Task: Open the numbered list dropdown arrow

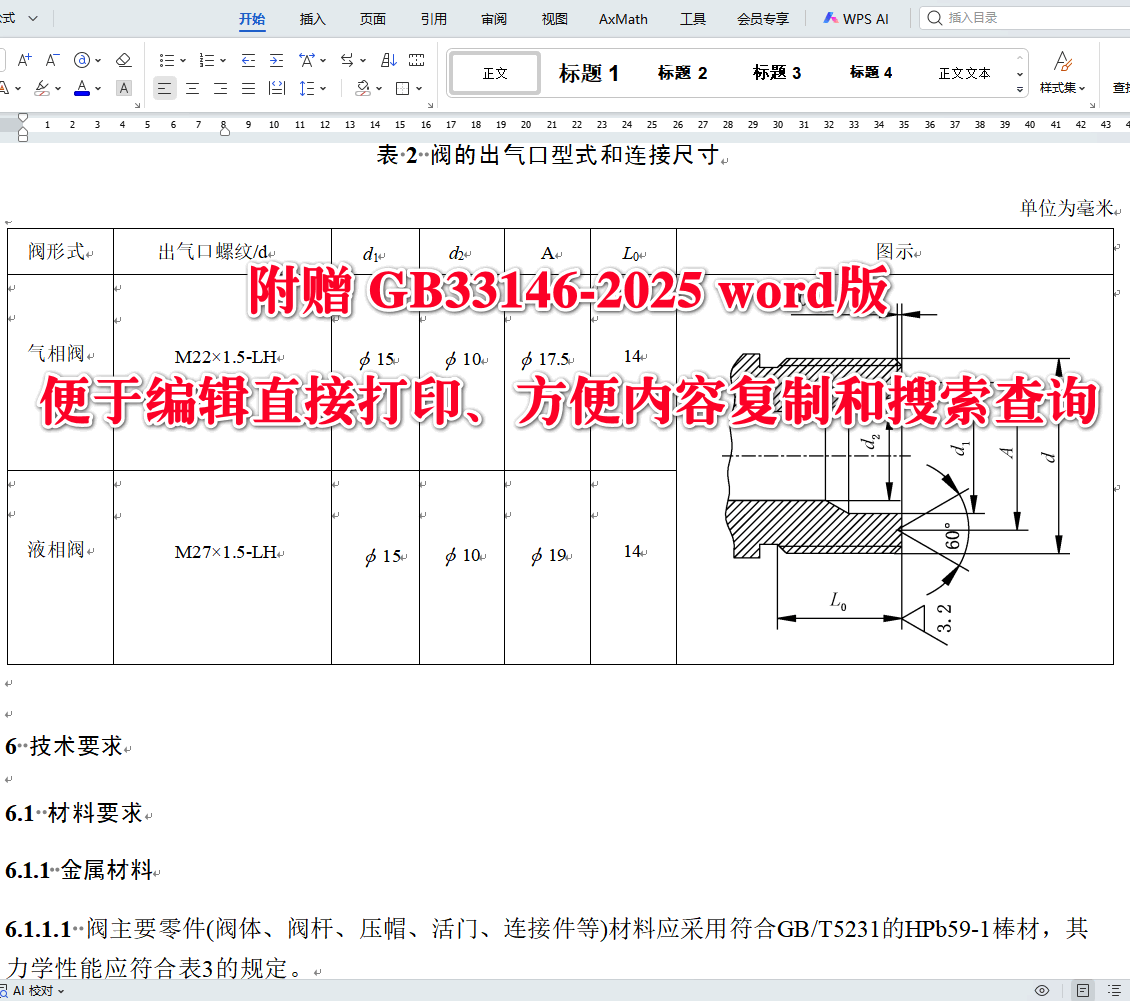Action: 222,60
